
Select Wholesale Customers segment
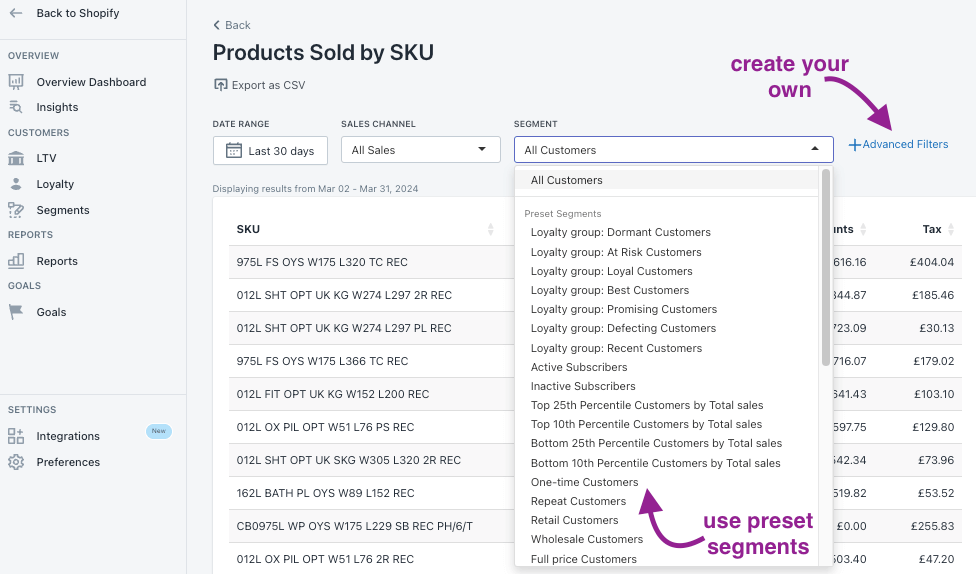586,539
